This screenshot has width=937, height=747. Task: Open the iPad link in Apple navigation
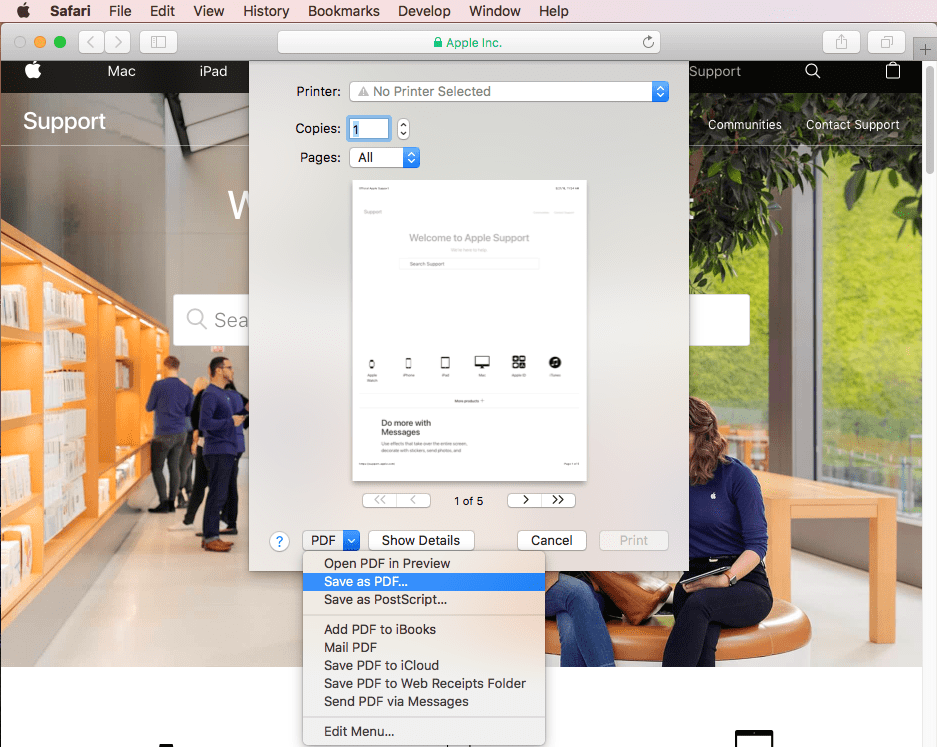click(x=213, y=71)
